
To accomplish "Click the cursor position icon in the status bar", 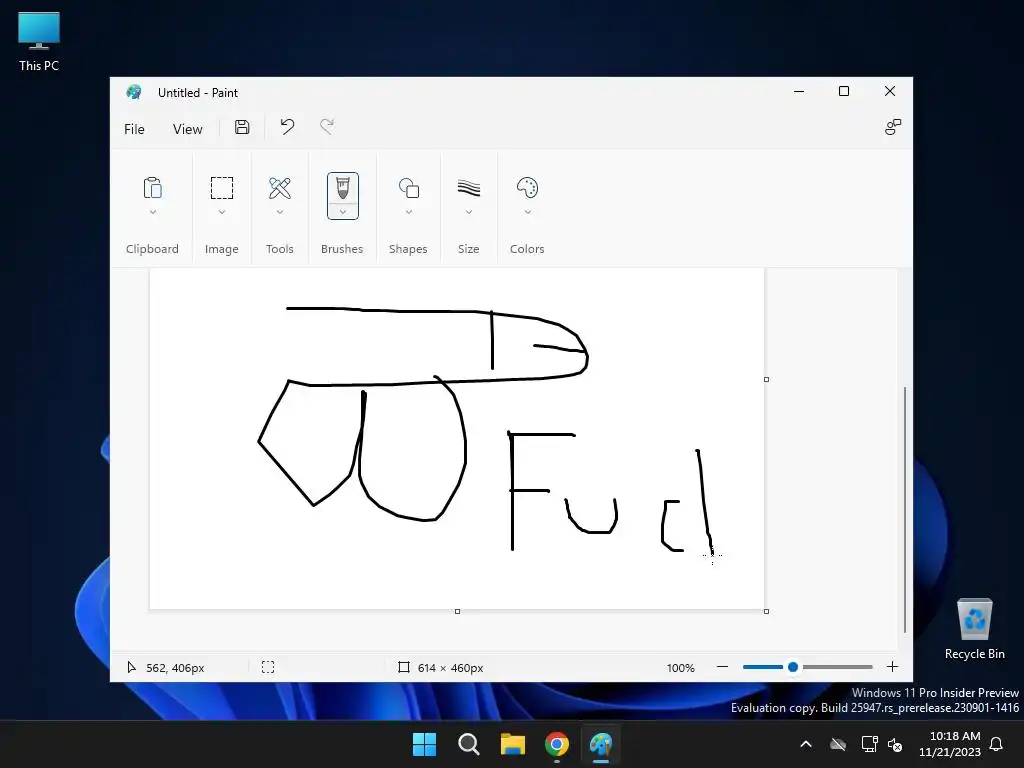I will tap(131, 667).
